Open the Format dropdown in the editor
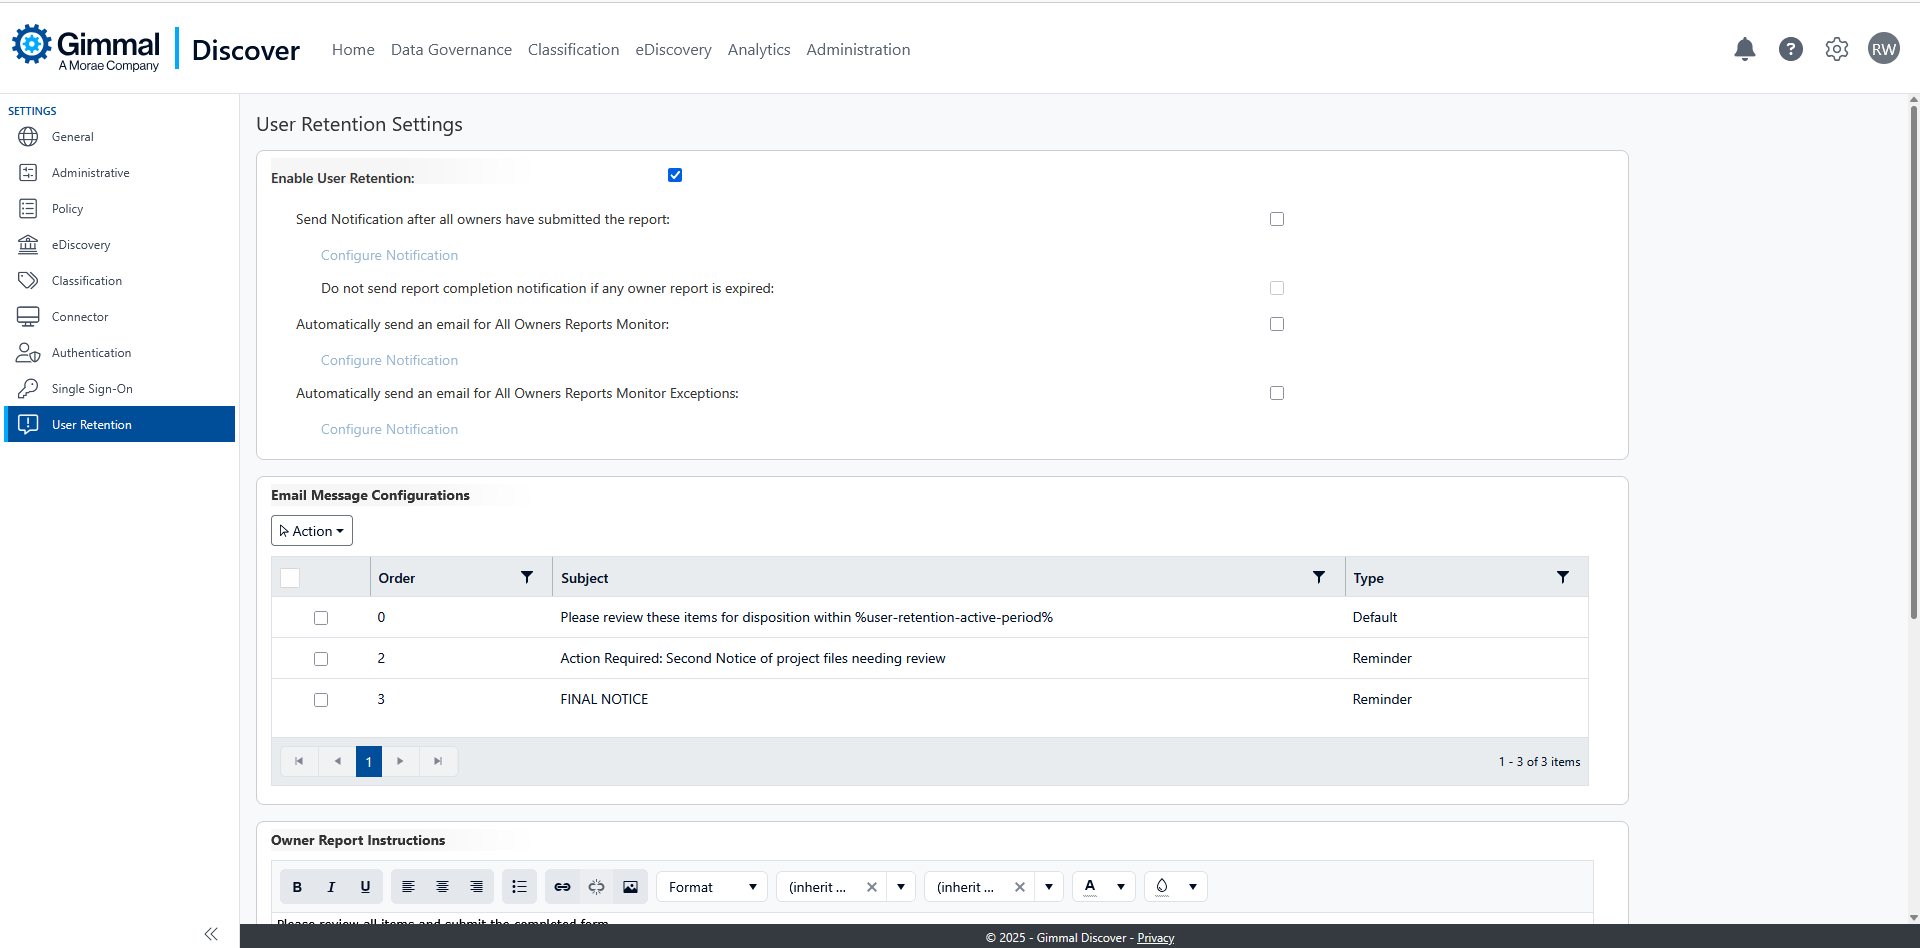 click(x=710, y=886)
